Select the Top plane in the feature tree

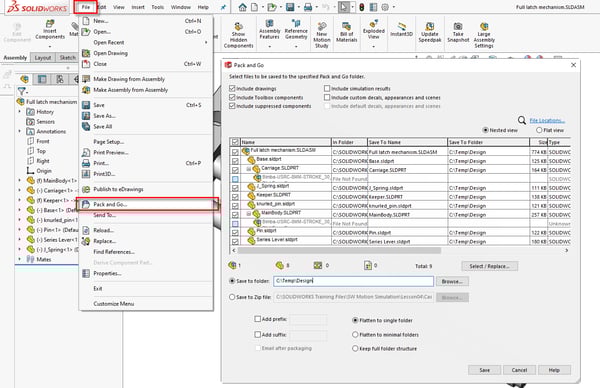pos(36,151)
